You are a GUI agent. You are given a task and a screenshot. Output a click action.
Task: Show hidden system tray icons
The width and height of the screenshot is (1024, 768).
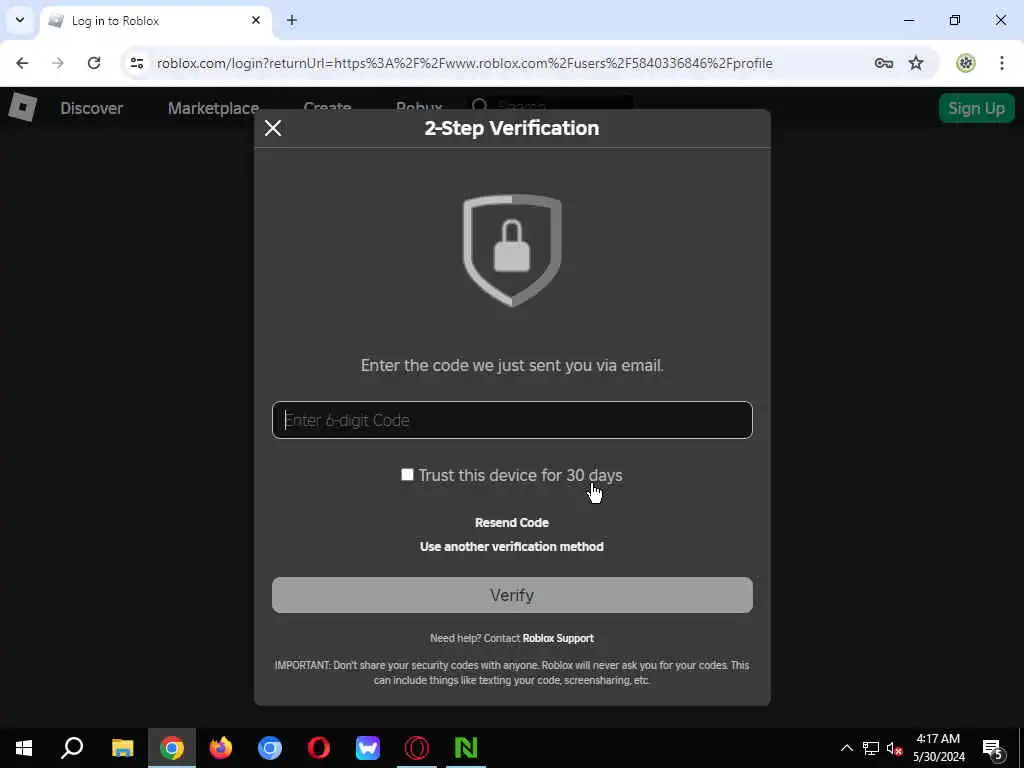[846, 748]
